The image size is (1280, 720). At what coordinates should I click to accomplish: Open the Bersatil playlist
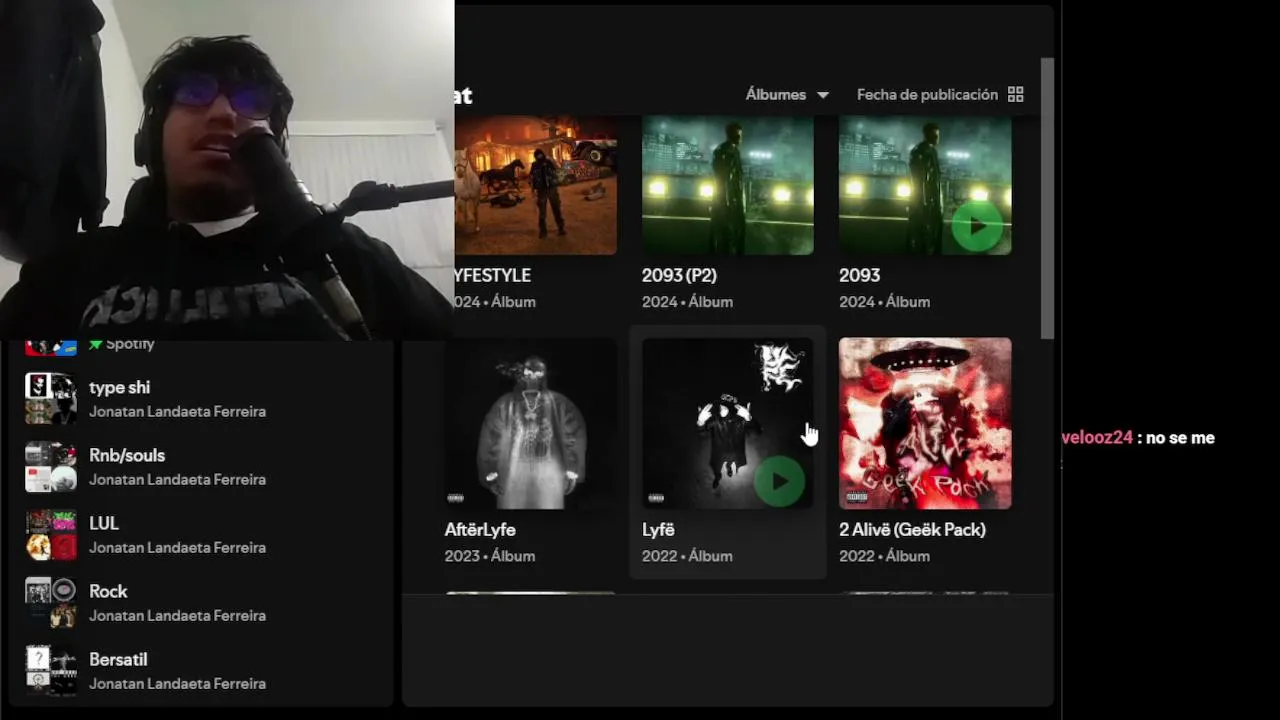tap(200, 670)
